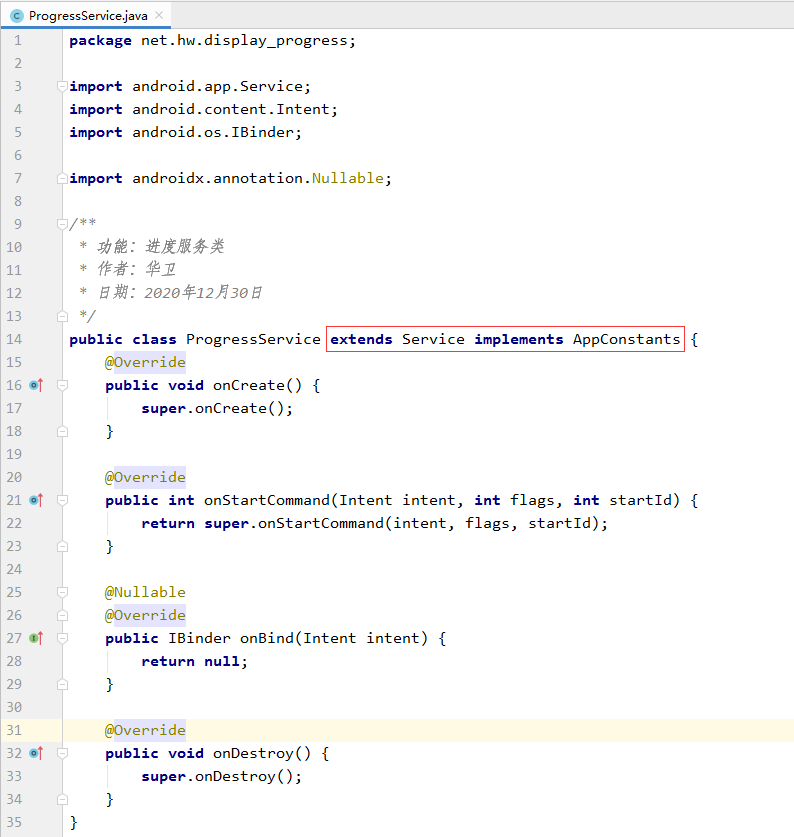794x837 pixels.
Task: Click 'return null;' on line 28
Action: [194, 661]
